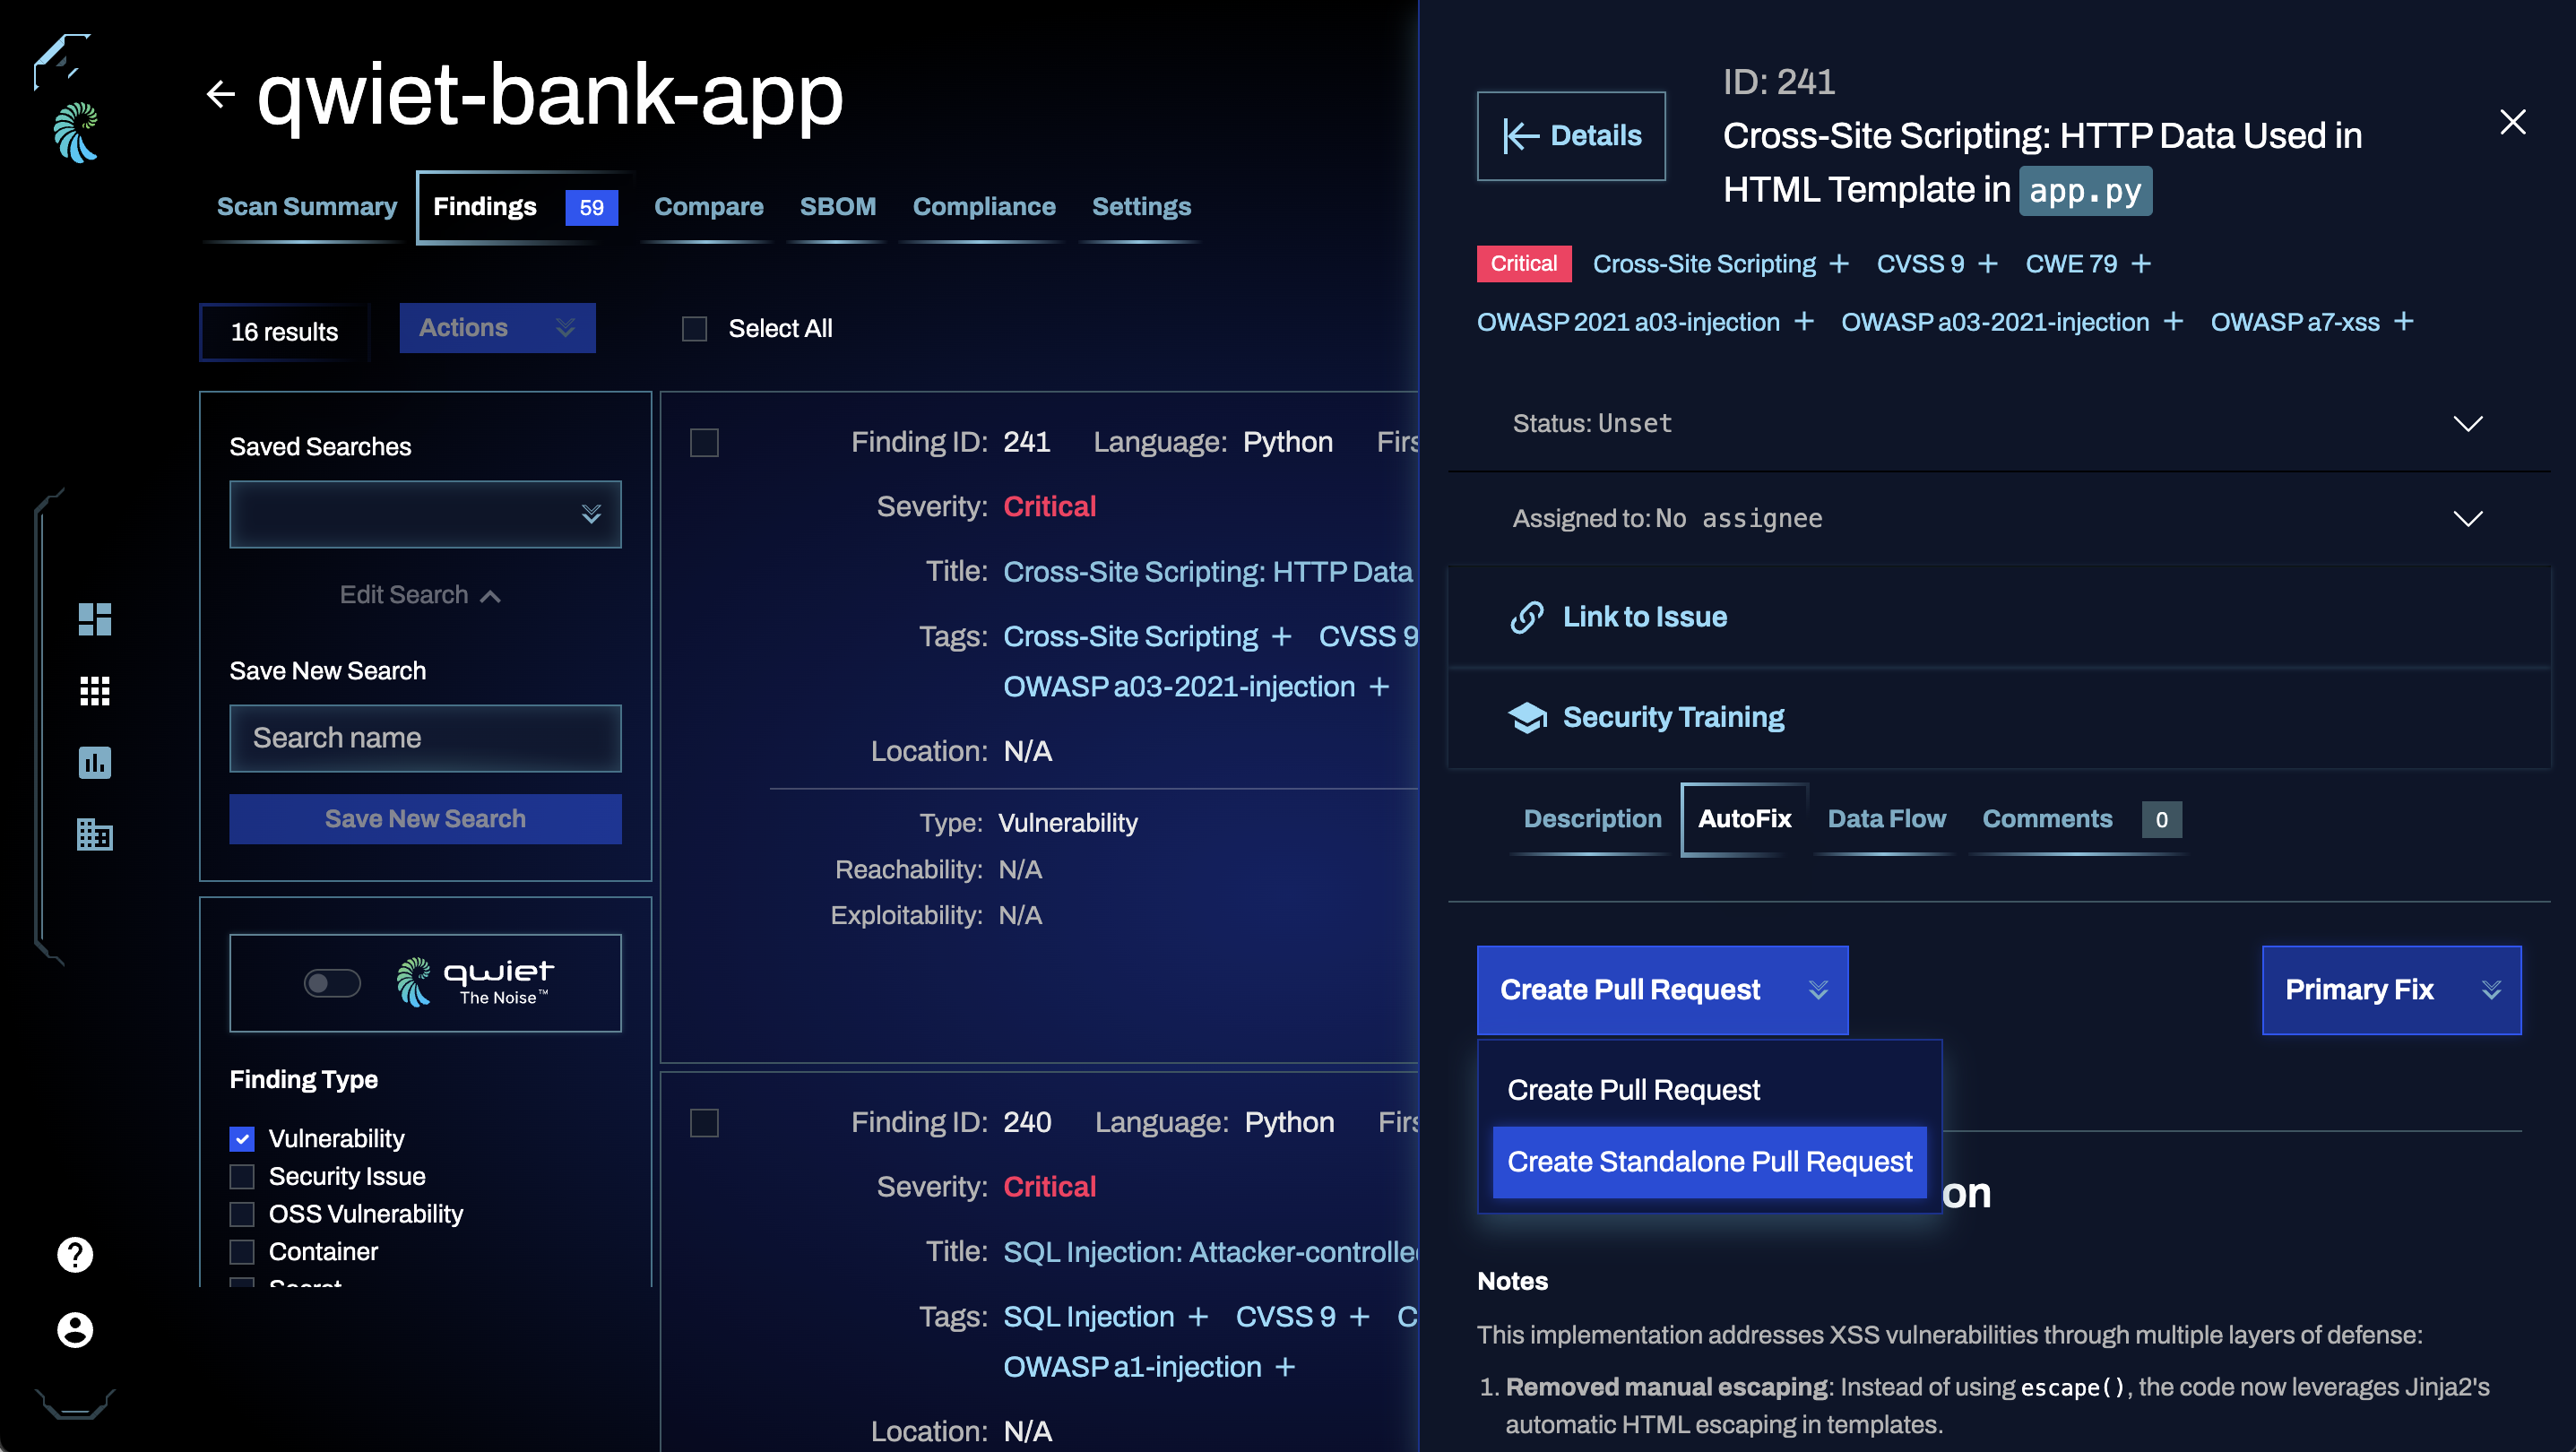Viewport: 2576px width, 1452px height.
Task: Open the Primary Fix dropdown
Action: (x=2391, y=990)
